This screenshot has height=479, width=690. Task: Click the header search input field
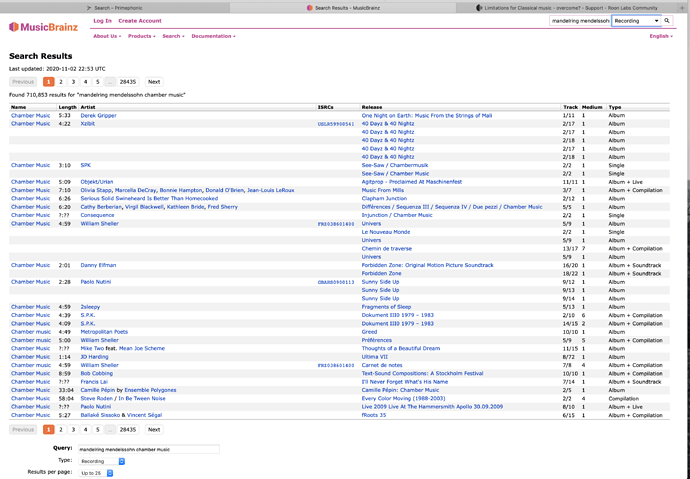pyautogui.click(x=580, y=21)
